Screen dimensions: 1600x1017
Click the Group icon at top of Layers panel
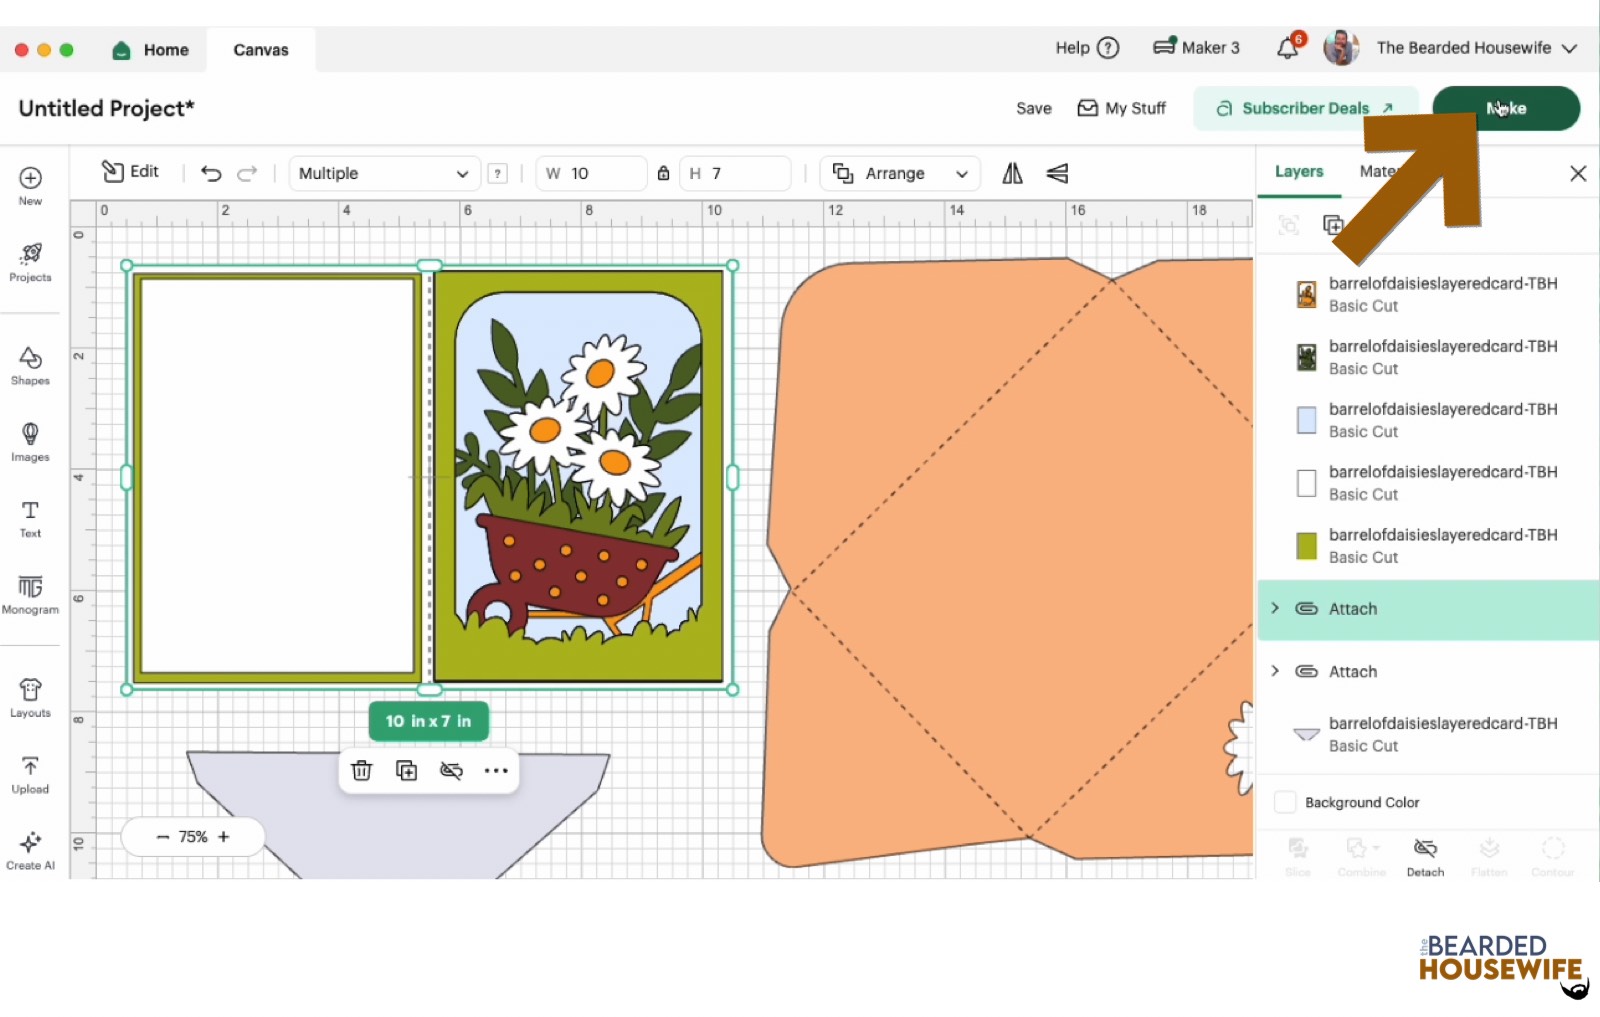(x=1289, y=225)
